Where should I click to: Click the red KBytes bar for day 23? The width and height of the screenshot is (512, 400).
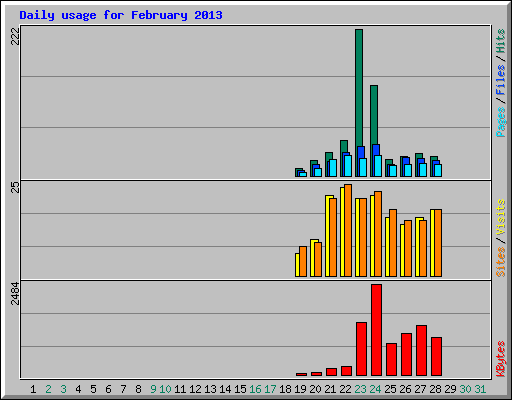(361, 349)
